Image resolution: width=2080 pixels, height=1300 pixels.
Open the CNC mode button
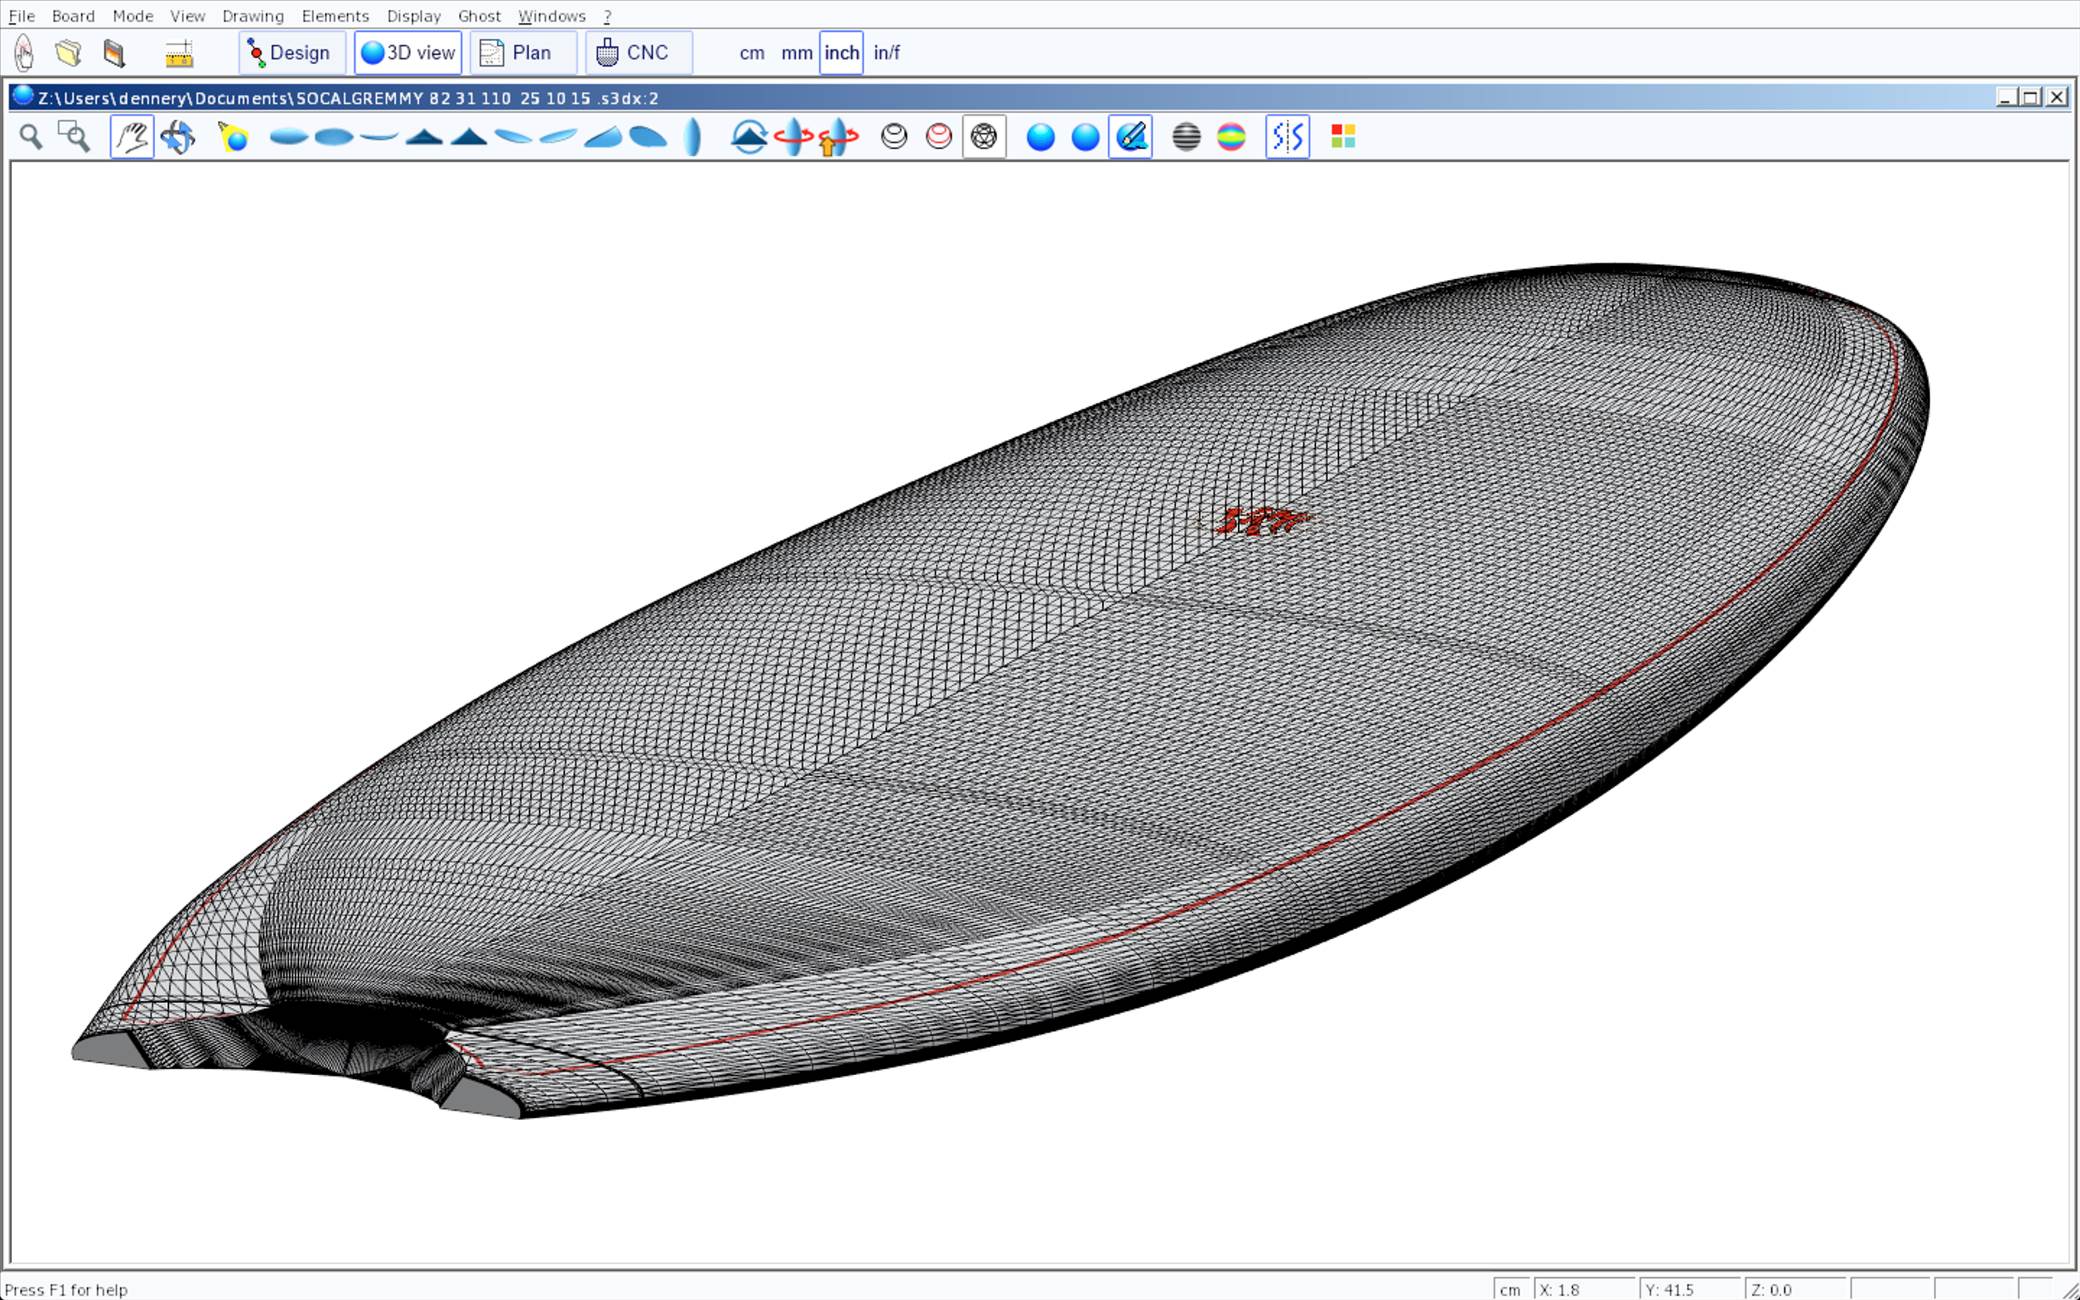pyautogui.click(x=637, y=53)
